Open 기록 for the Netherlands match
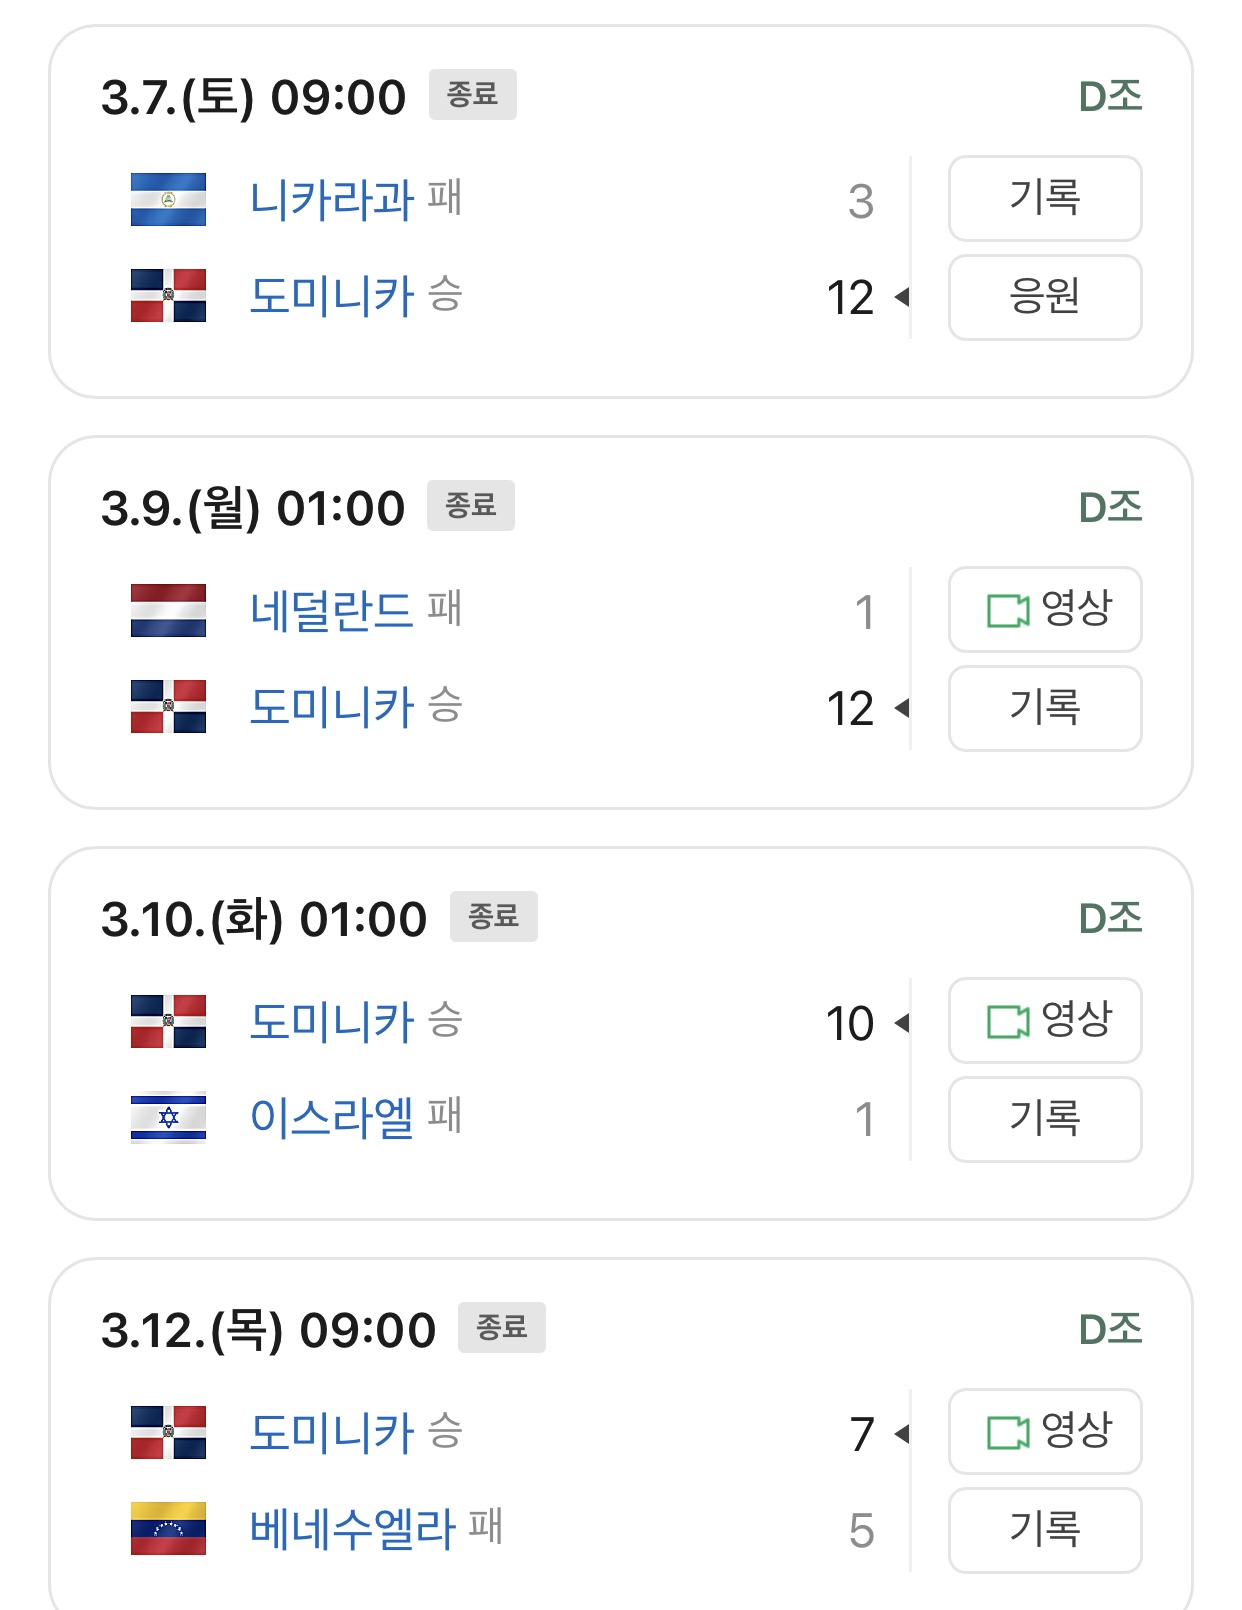The height and width of the screenshot is (1610, 1242). coord(1044,708)
